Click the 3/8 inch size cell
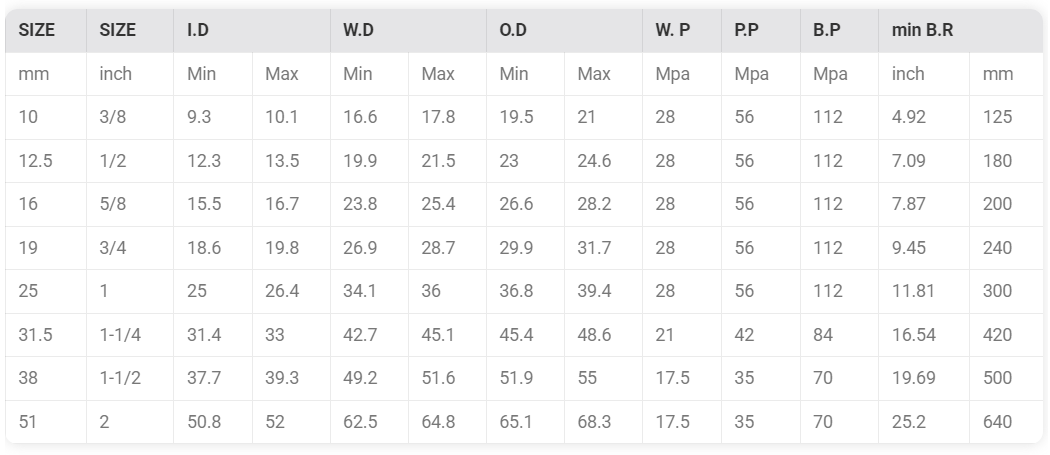This screenshot has height=455, width=1050. coord(130,117)
